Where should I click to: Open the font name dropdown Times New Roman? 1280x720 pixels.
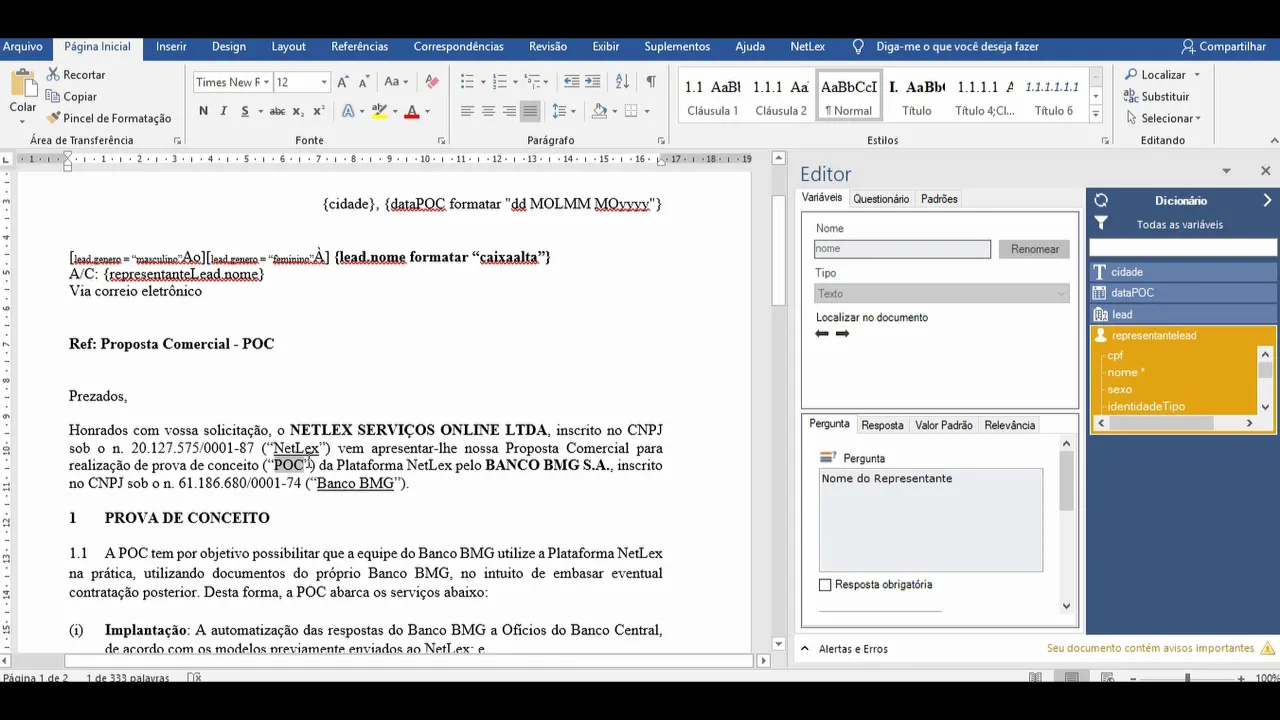(x=265, y=82)
